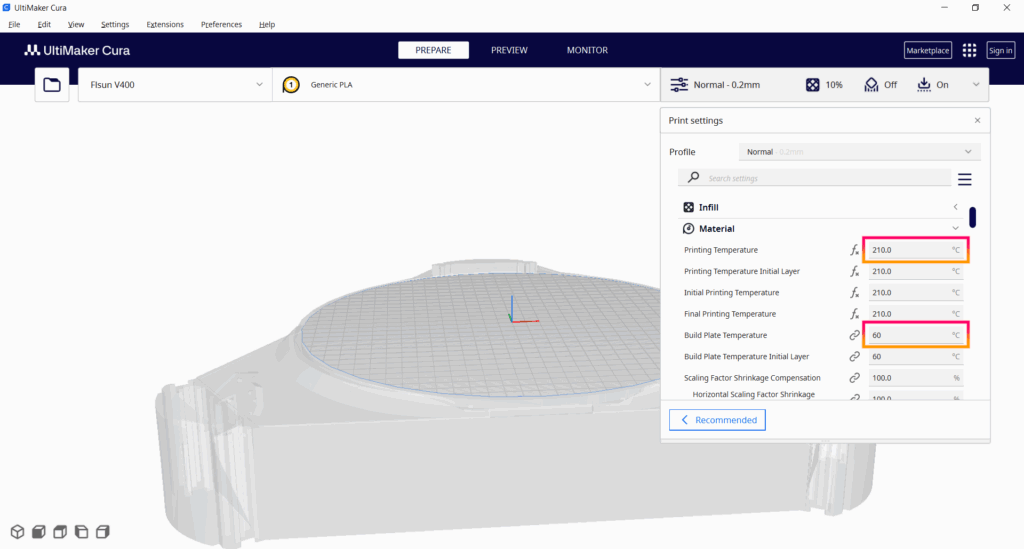The width and height of the screenshot is (1024, 549).
Task: Close the Print settings panel
Action: coord(978,120)
